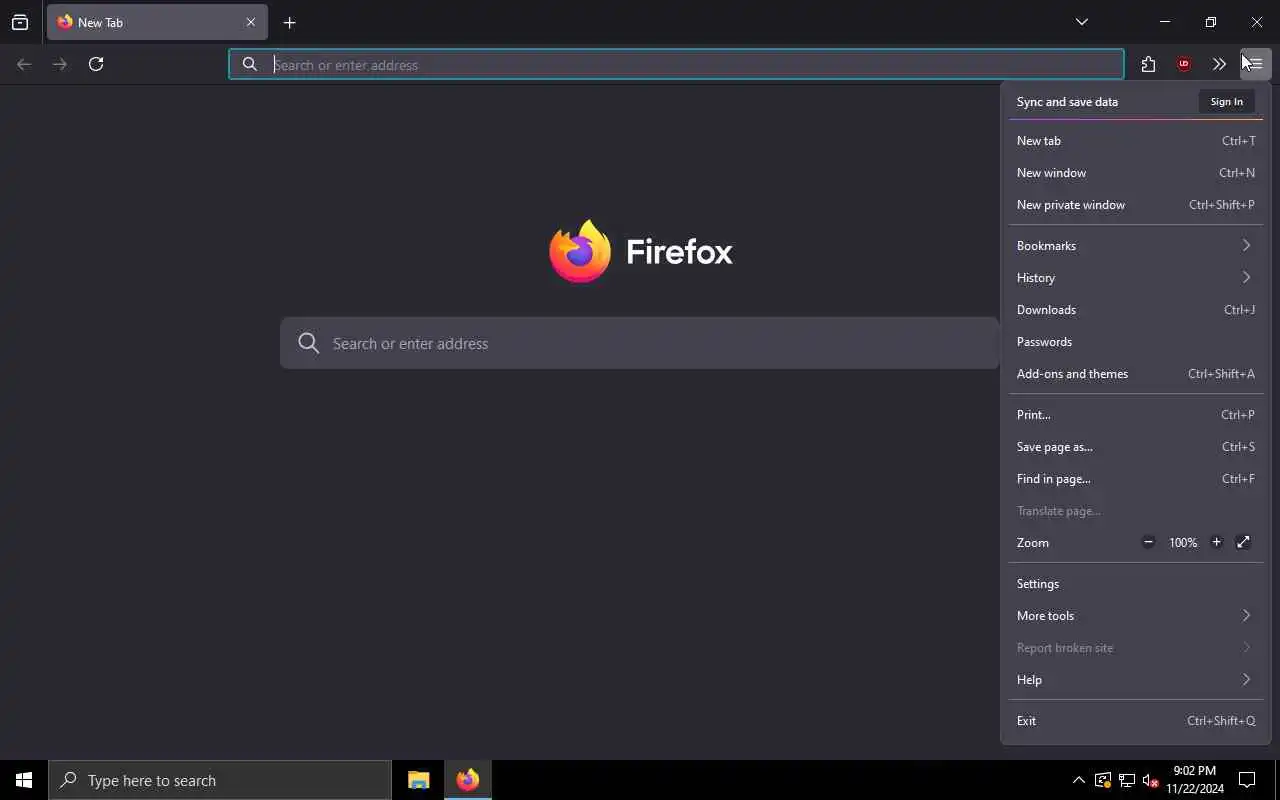The image size is (1280, 800).
Task: Open File Explorer from taskbar
Action: [x=418, y=780]
